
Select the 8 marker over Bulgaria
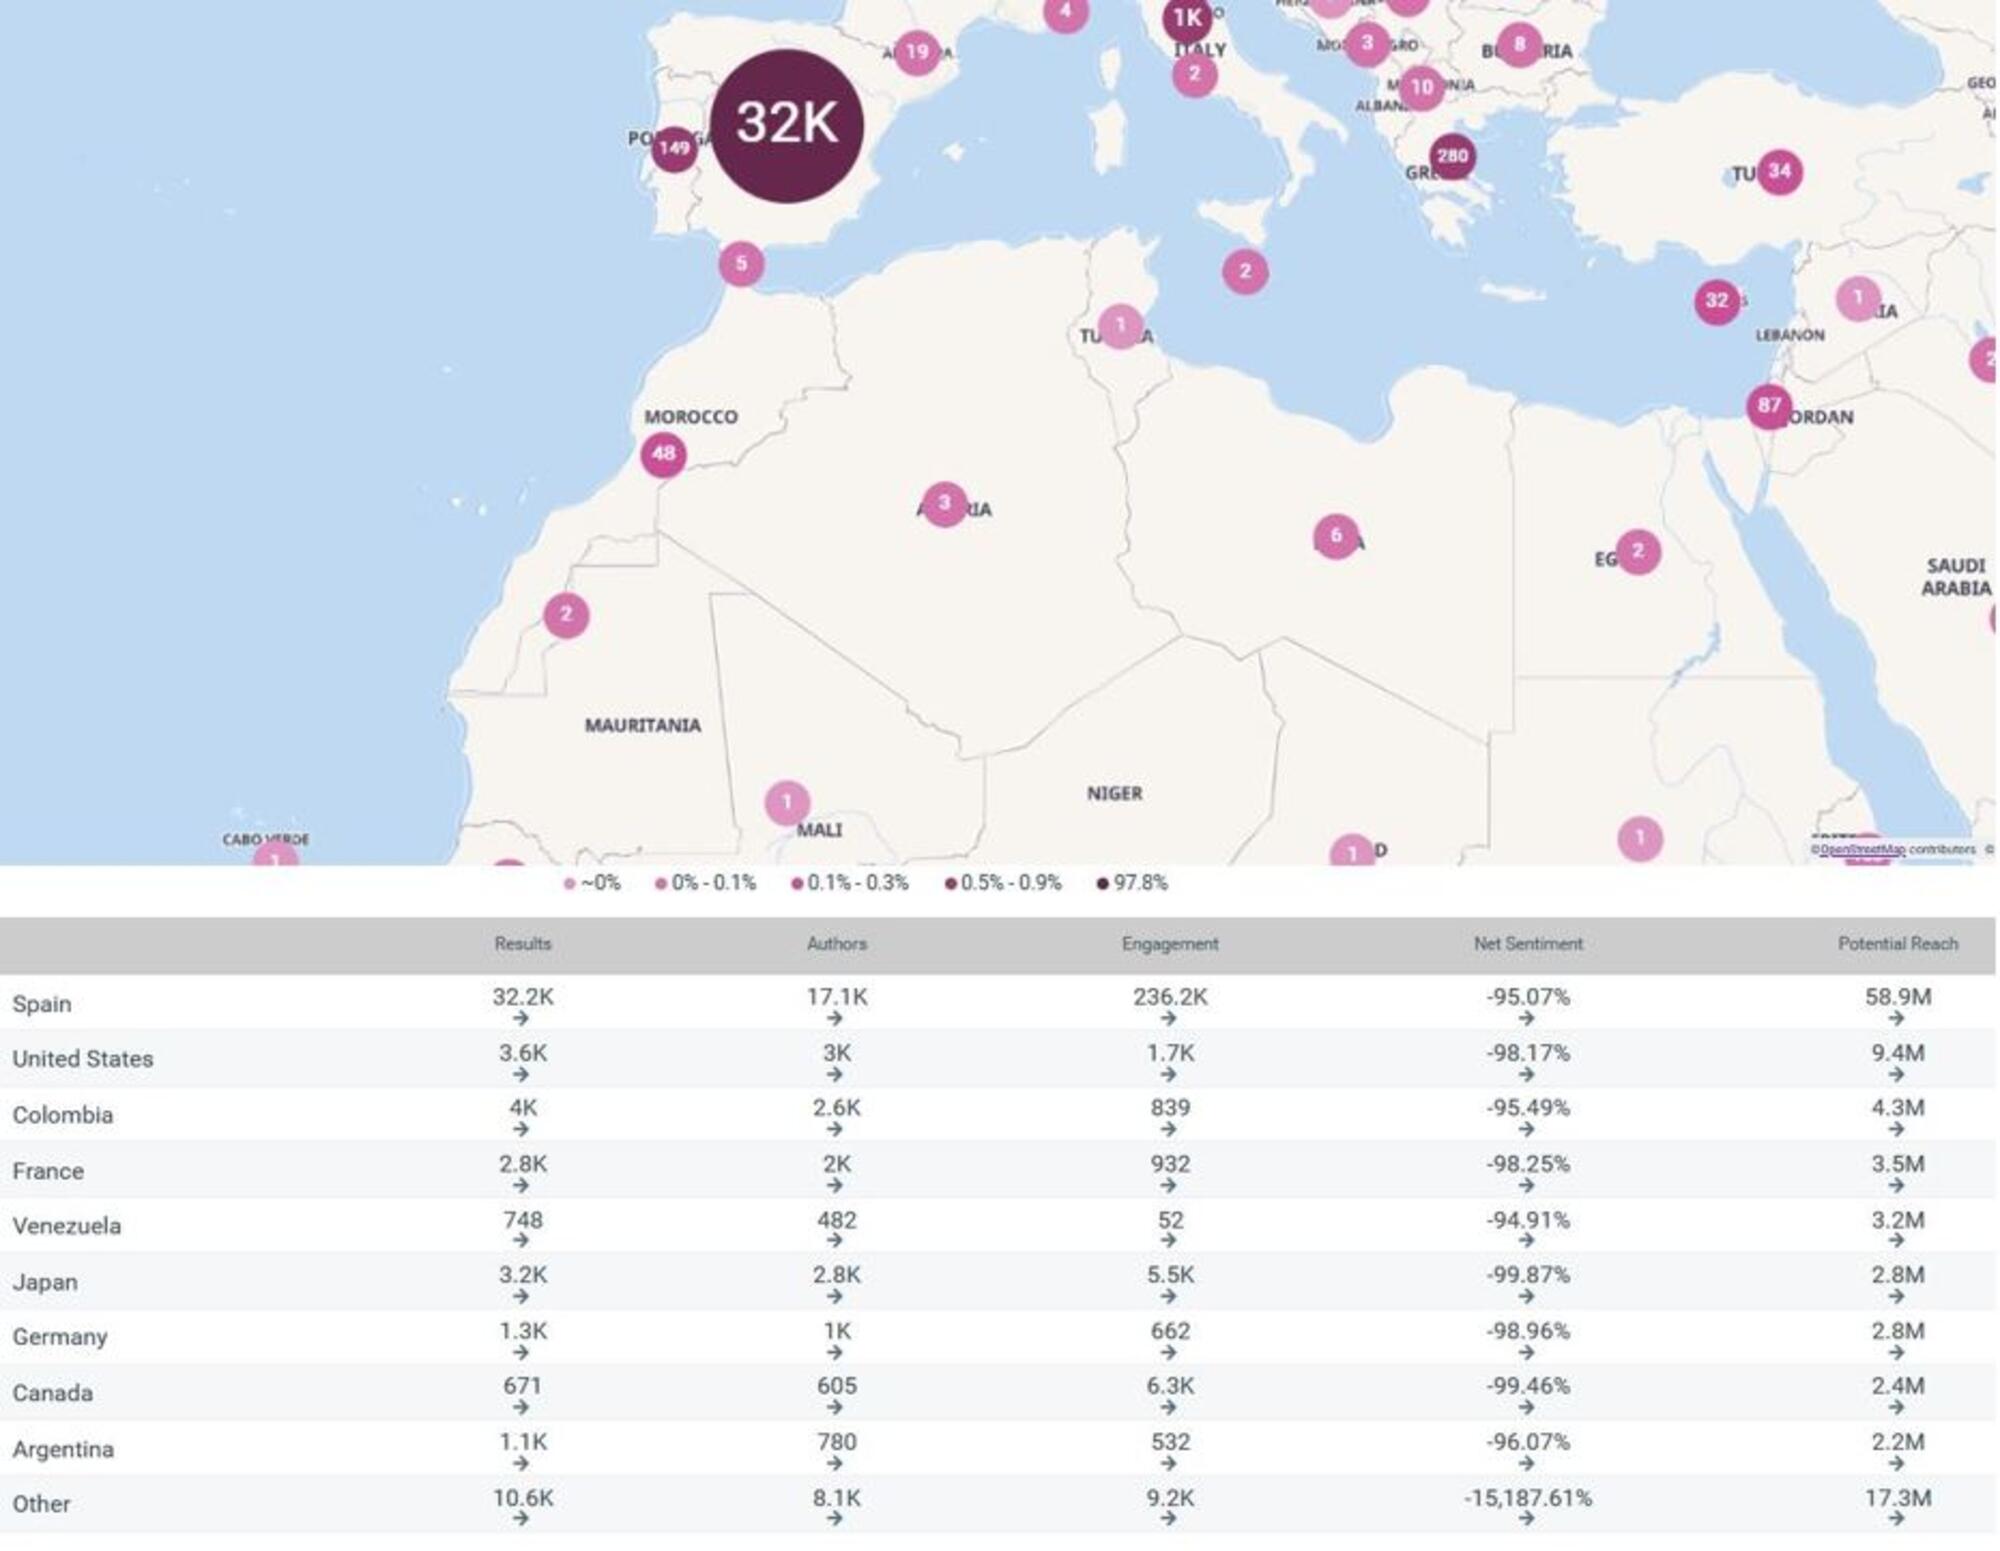[x=1519, y=44]
